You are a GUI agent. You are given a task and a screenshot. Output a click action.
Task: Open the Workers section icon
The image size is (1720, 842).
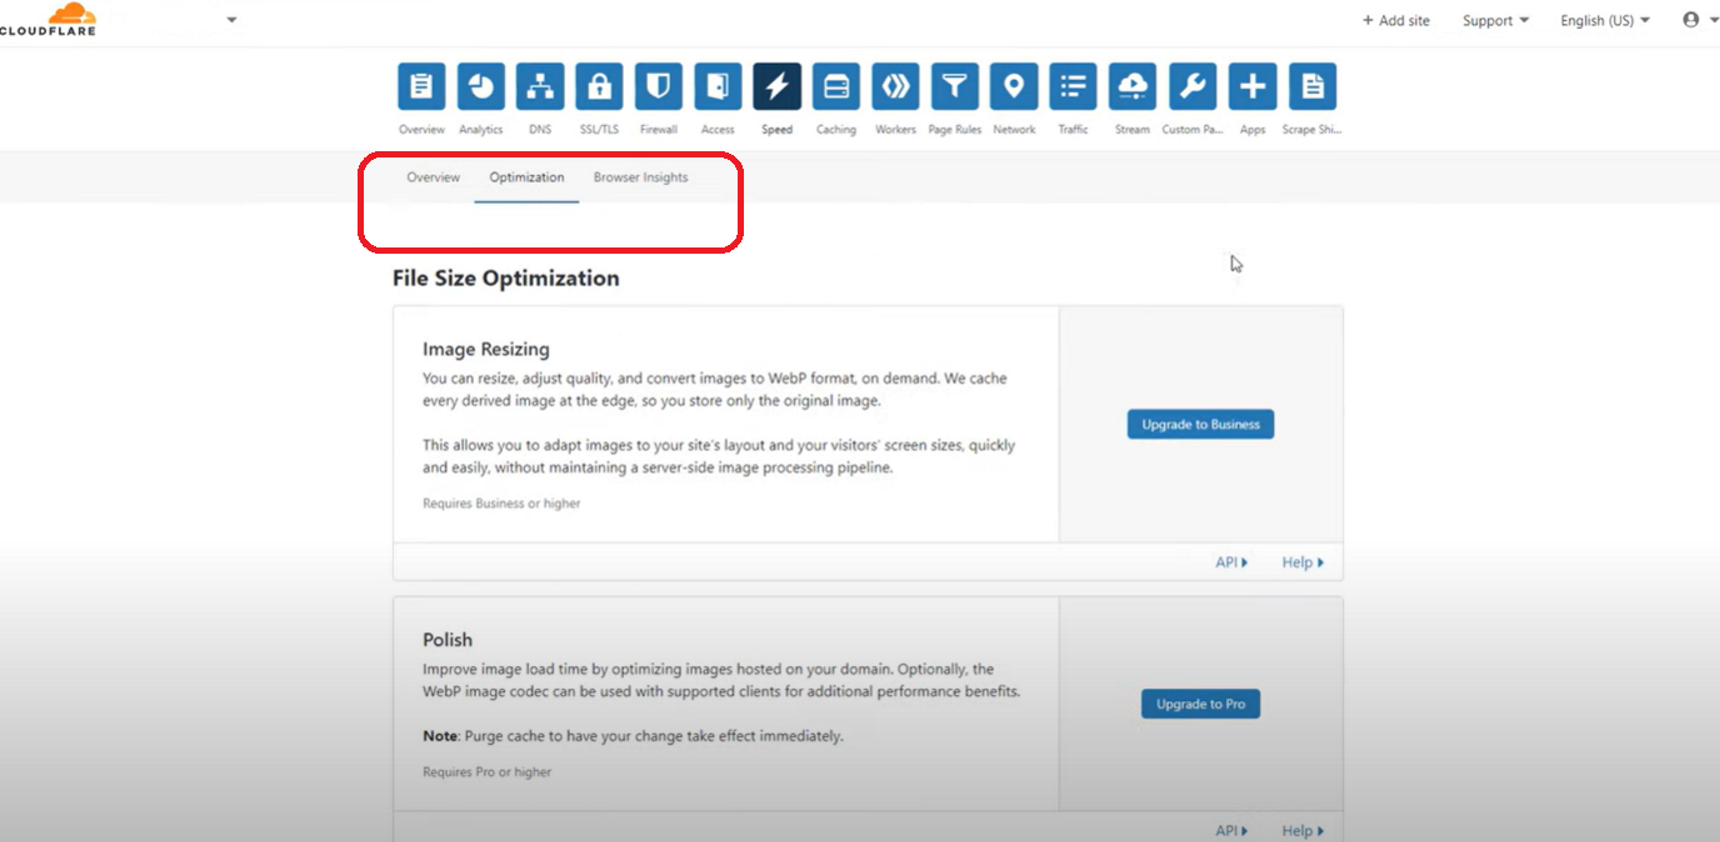point(895,87)
